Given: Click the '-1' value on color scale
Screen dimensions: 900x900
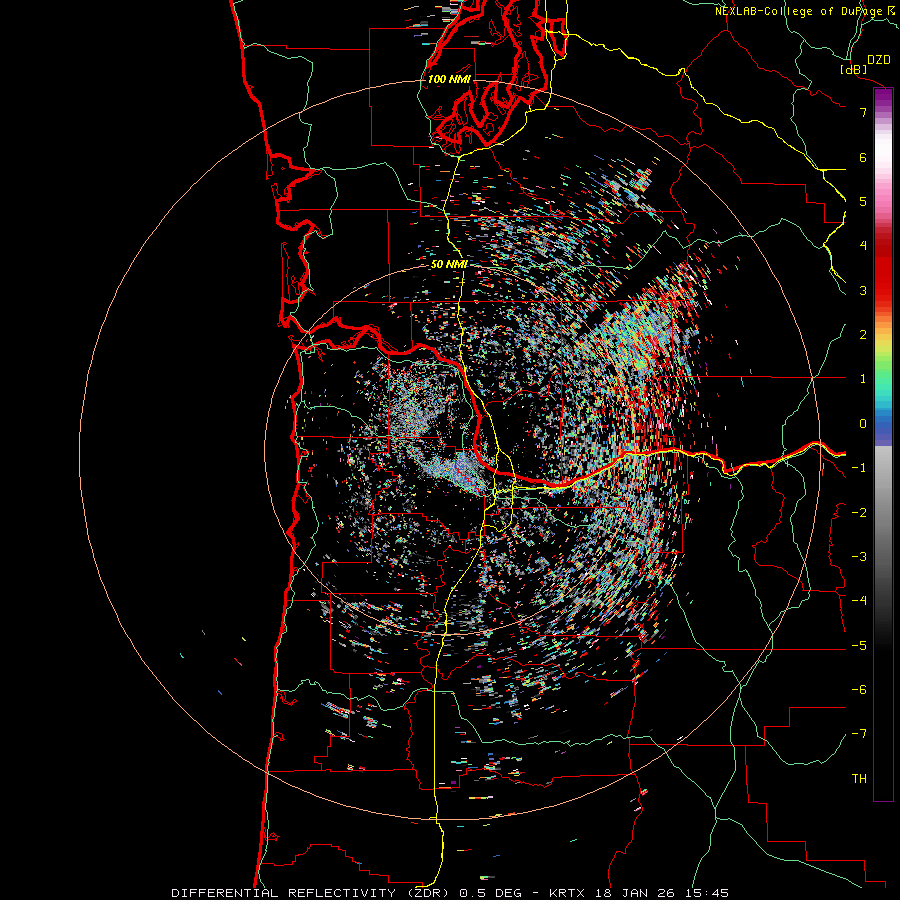Looking at the screenshot, I should [x=859, y=468].
